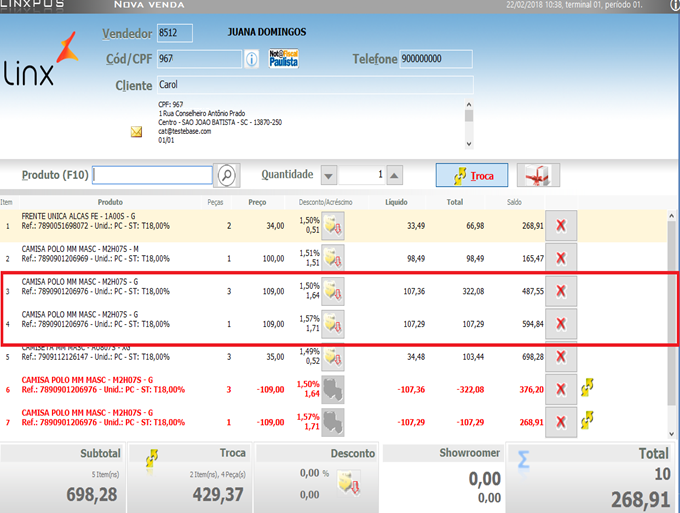Click the sigma icon in Total panel
Screen dimensions: 680x513
point(523,460)
